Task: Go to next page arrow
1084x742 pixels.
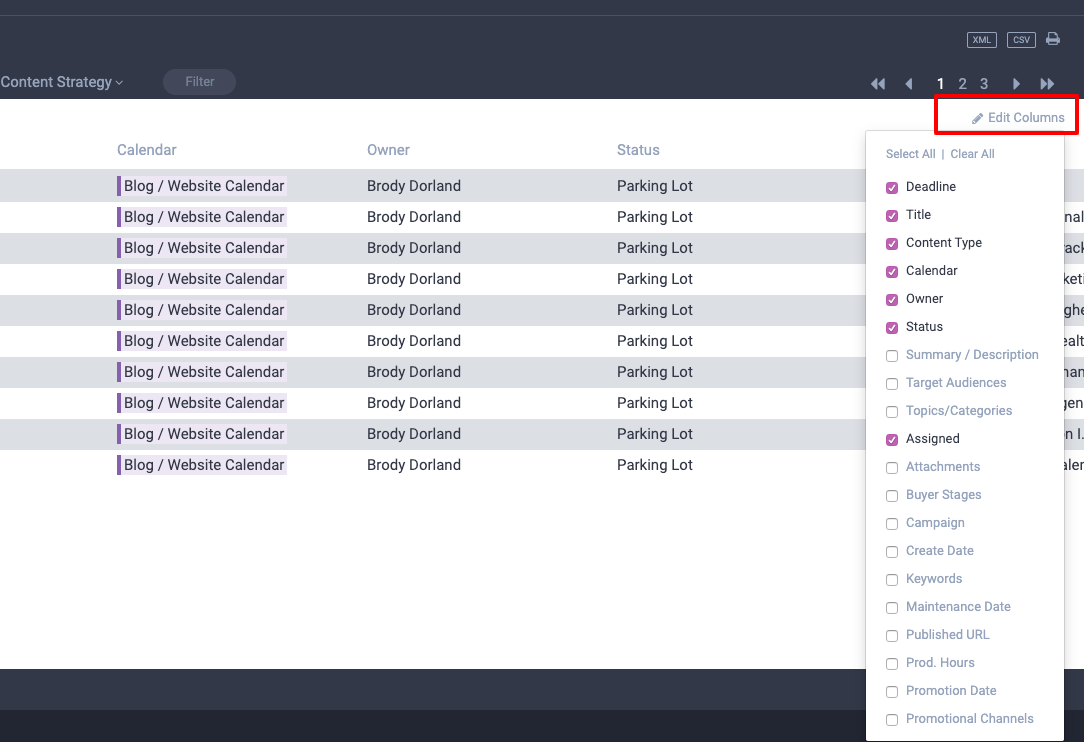Action: tap(1016, 84)
